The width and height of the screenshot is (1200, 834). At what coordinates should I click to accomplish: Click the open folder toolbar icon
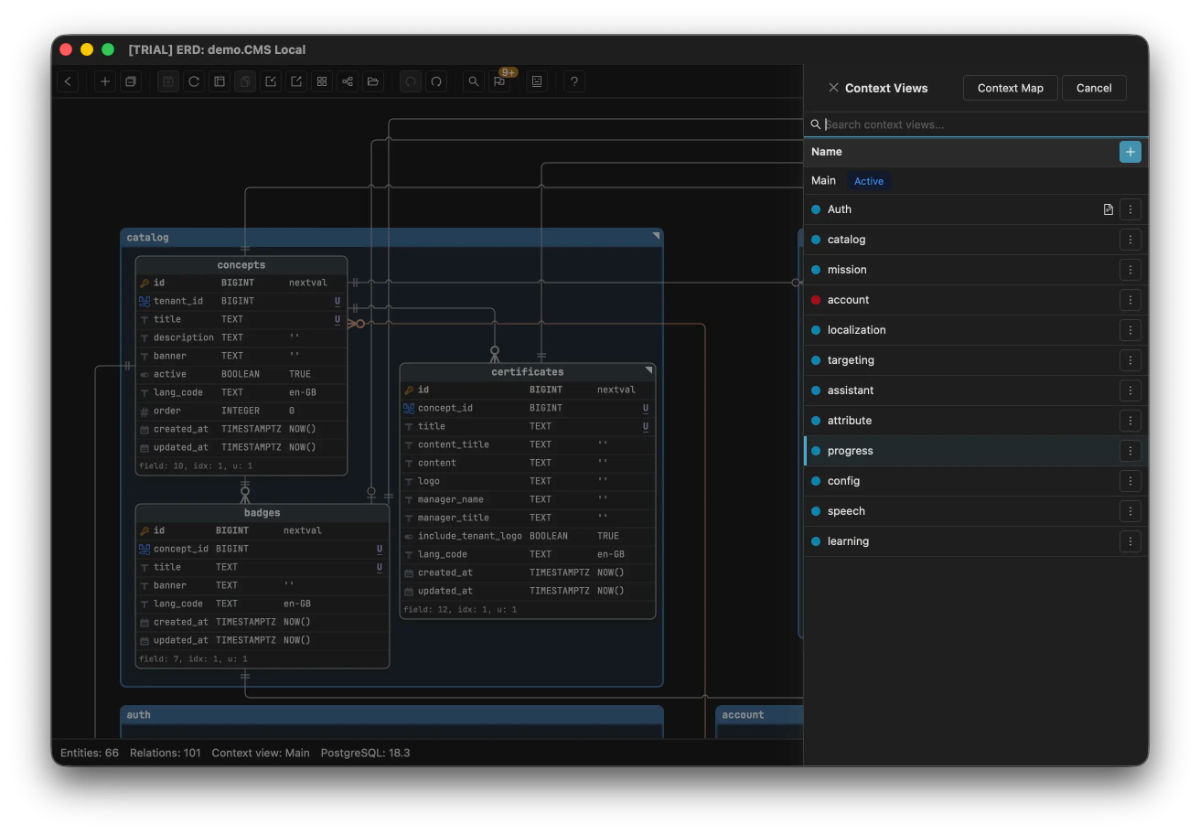coord(373,82)
